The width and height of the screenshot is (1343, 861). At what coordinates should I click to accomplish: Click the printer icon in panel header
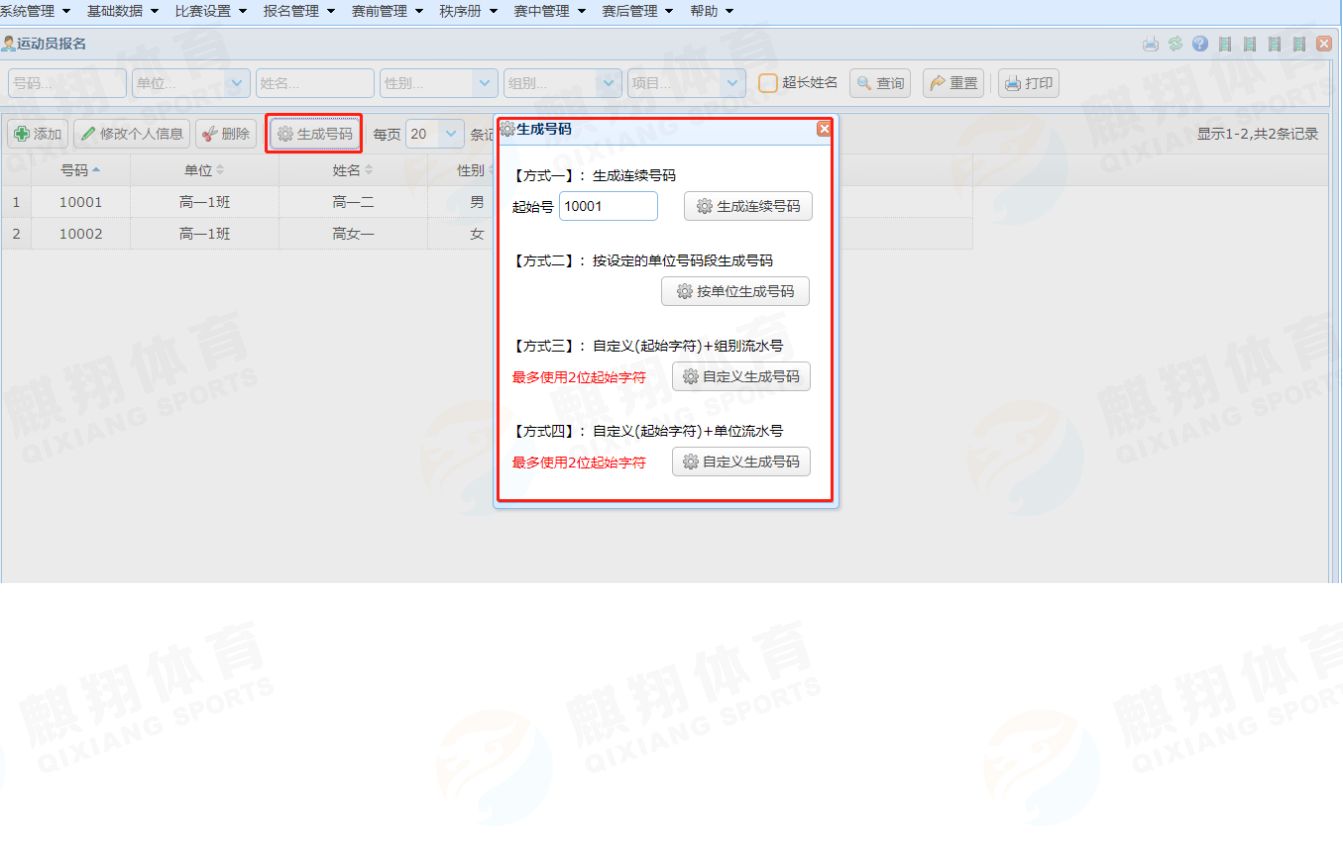point(1151,44)
